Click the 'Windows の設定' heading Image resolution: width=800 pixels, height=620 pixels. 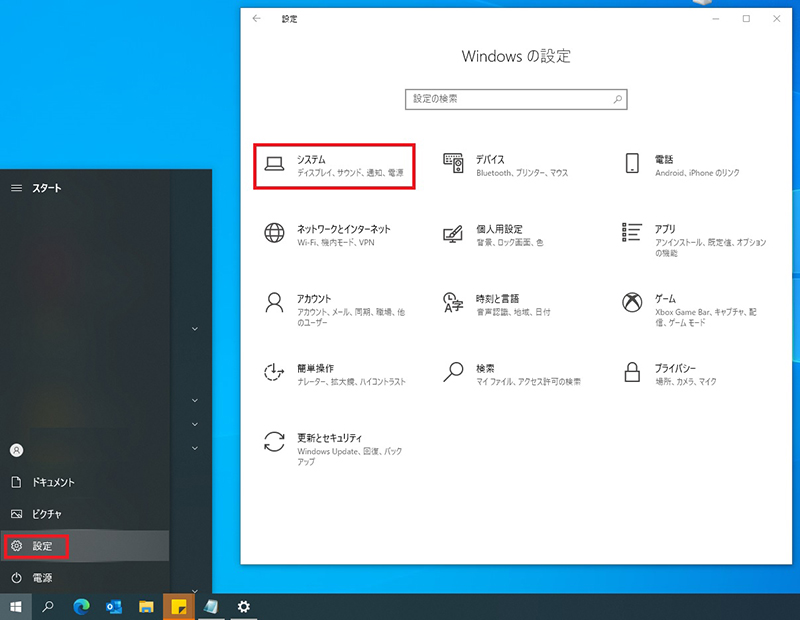[x=516, y=56]
